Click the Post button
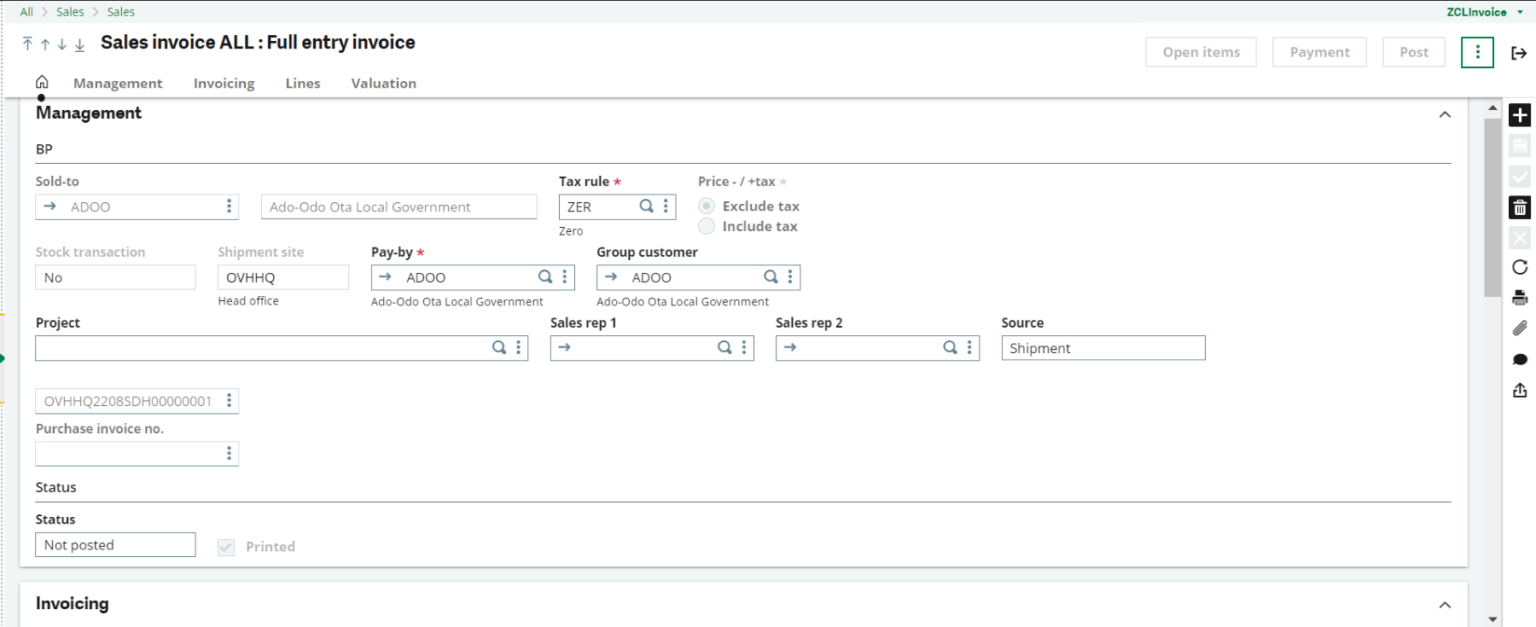Screen dimensions: 1536x627 click(1414, 52)
